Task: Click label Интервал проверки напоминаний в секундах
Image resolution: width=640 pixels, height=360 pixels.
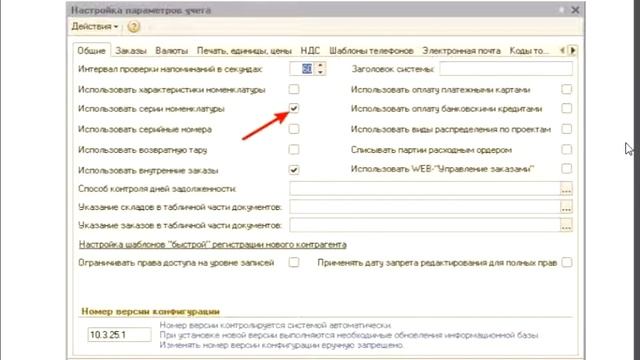Action: pyautogui.click(x=170, y=69)
